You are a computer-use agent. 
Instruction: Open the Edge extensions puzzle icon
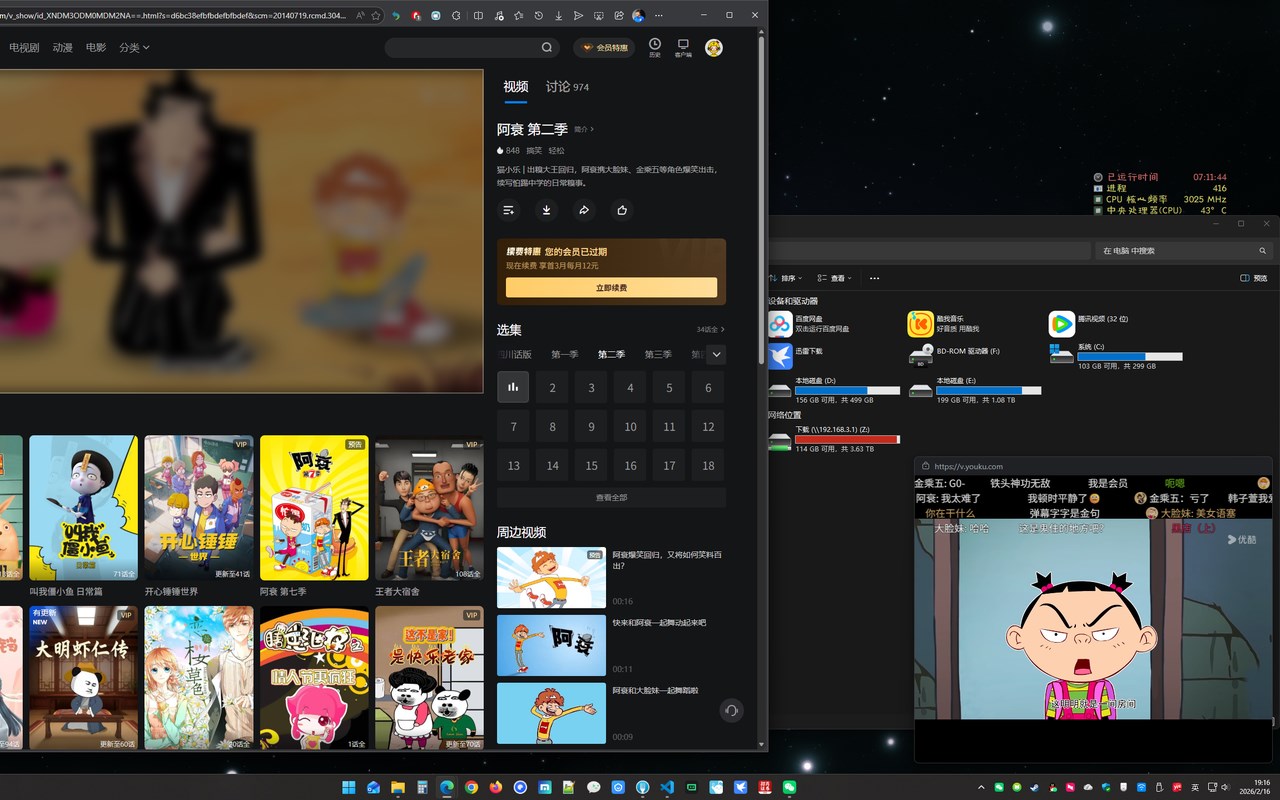(x=457, y=16)
